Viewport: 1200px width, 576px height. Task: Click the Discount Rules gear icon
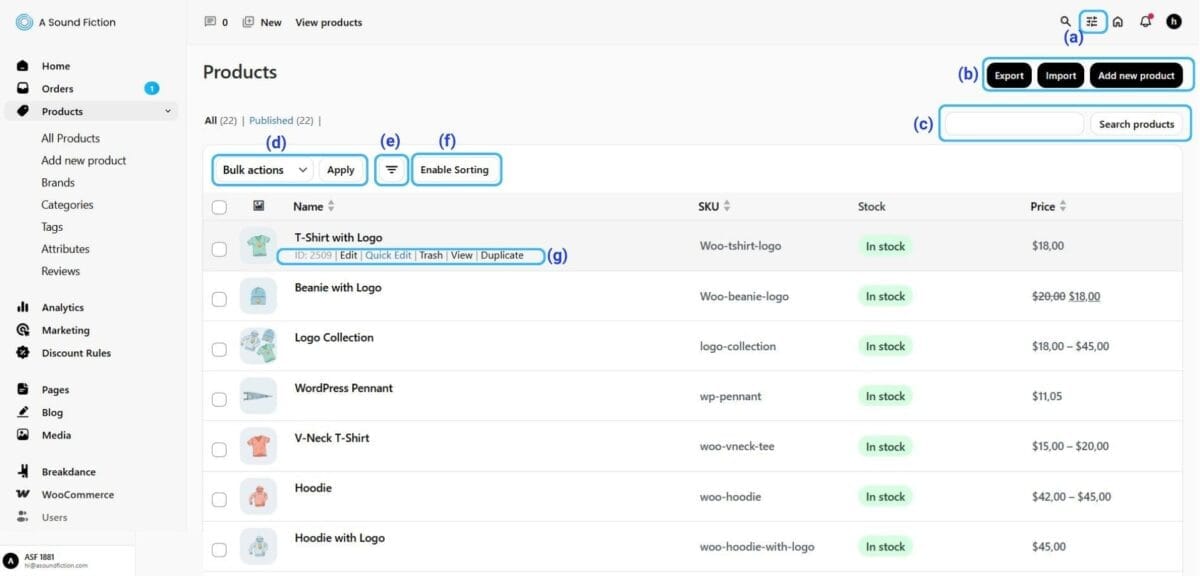pos(23,353)
